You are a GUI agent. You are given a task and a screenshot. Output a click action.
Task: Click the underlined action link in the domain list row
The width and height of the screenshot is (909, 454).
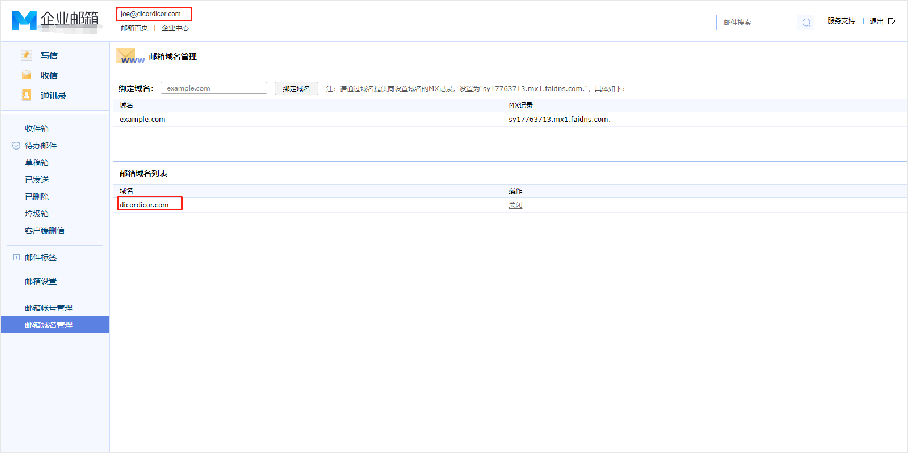click(515, 205)
